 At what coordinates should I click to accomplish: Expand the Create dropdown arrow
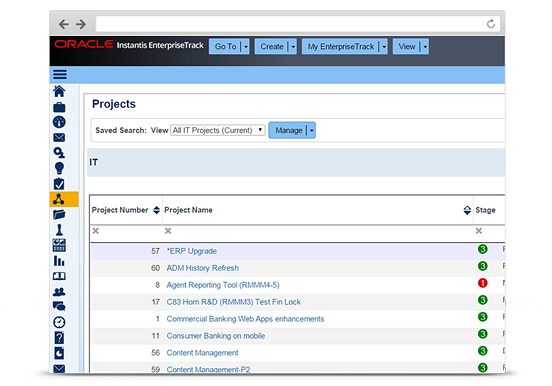293,46
